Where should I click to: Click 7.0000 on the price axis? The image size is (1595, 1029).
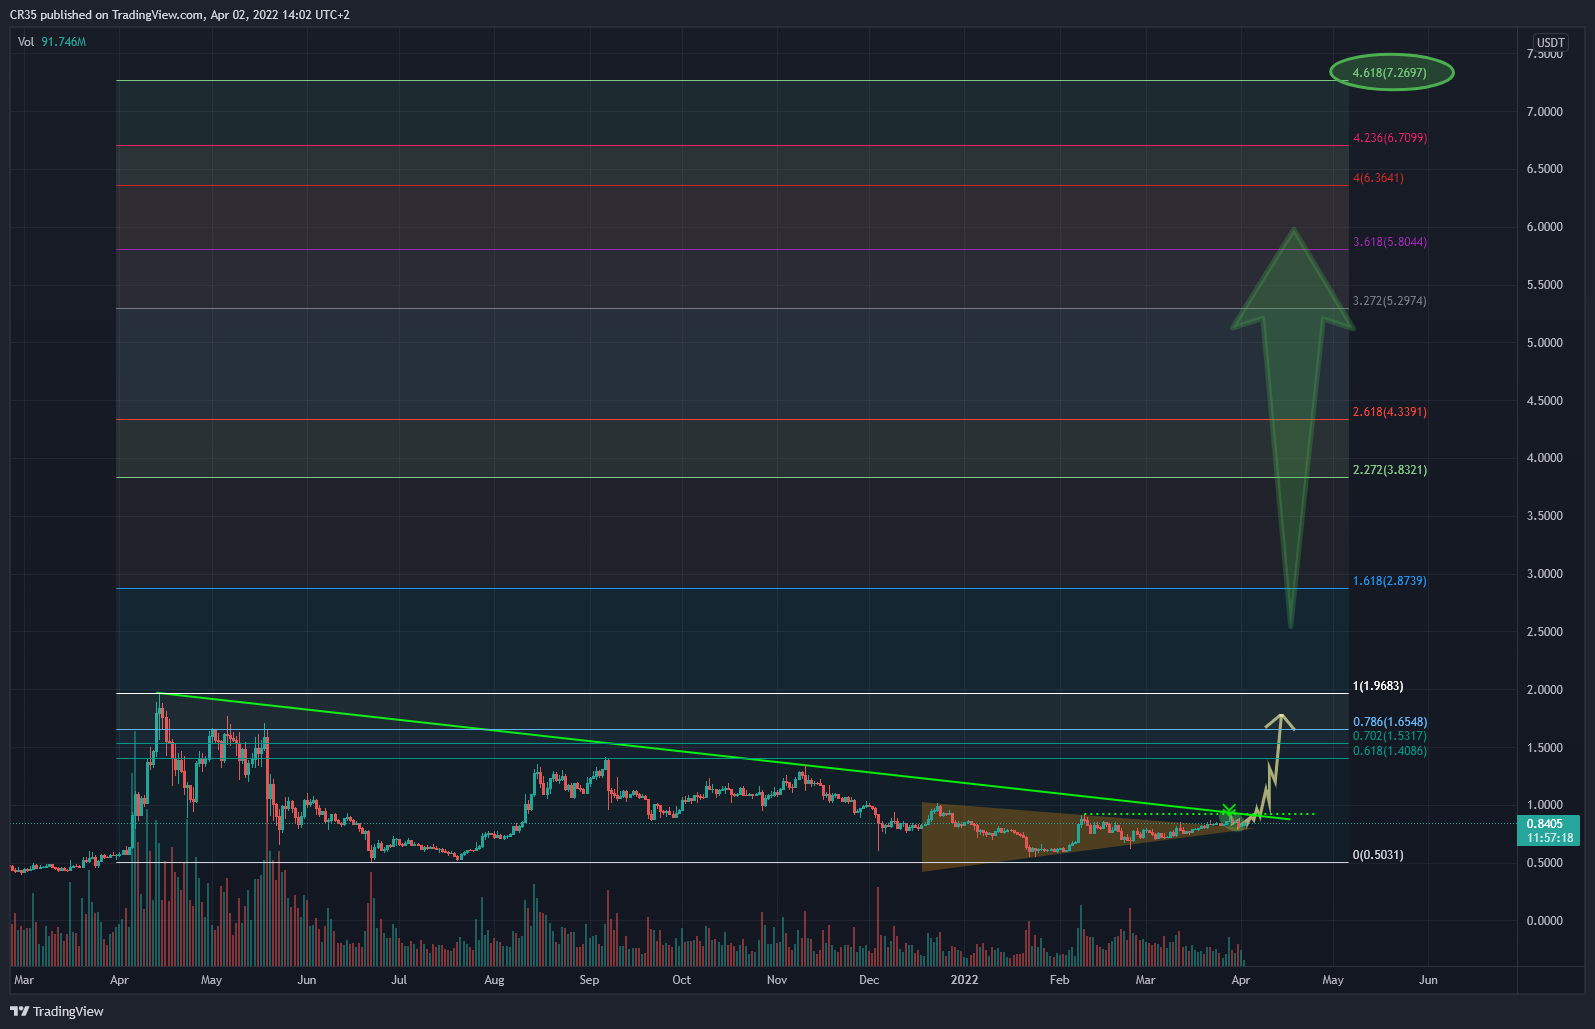pos(1544,112)
